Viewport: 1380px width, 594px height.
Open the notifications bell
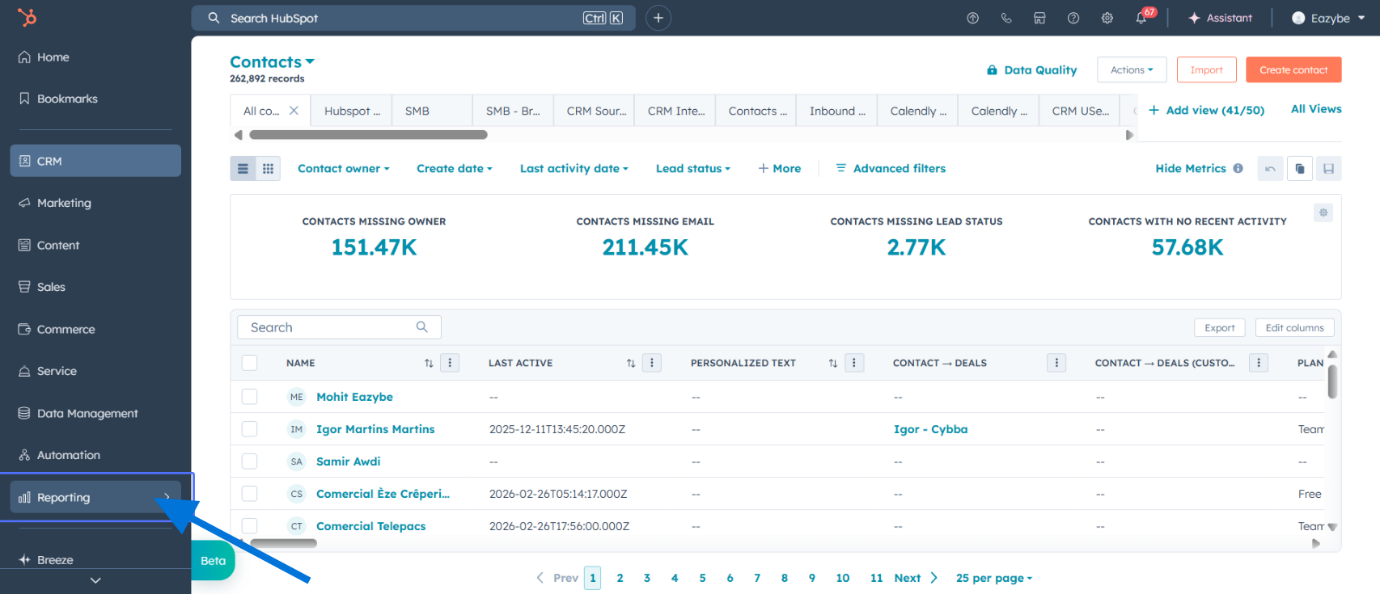coord(1141,18)
